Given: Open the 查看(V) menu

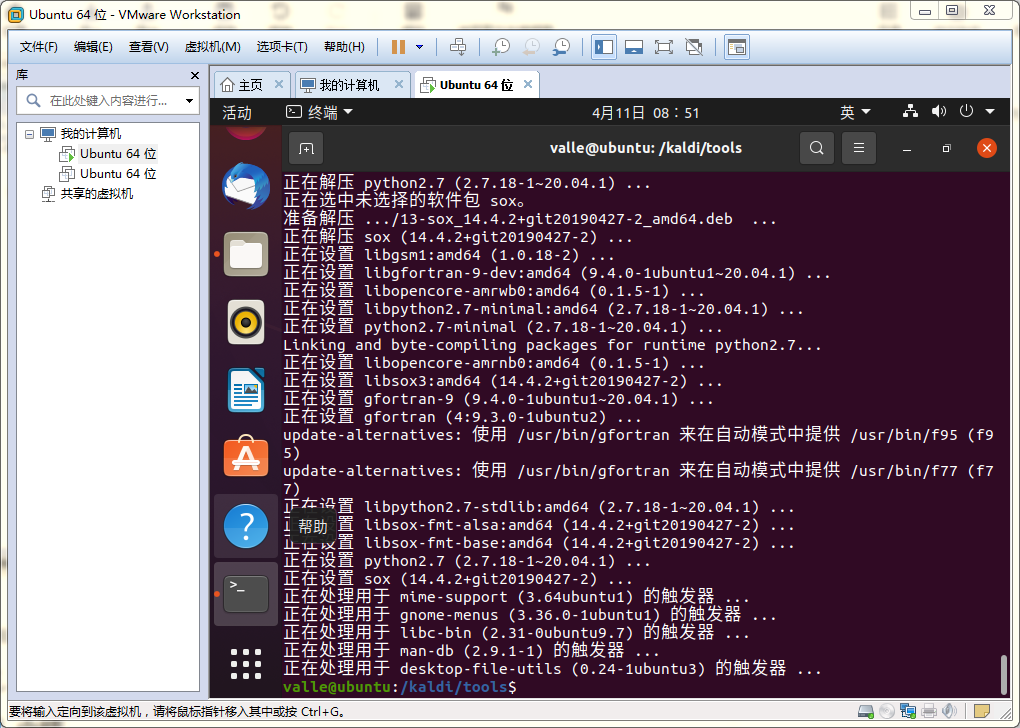Looking at the screenshot, I should (x=148, y=47).
